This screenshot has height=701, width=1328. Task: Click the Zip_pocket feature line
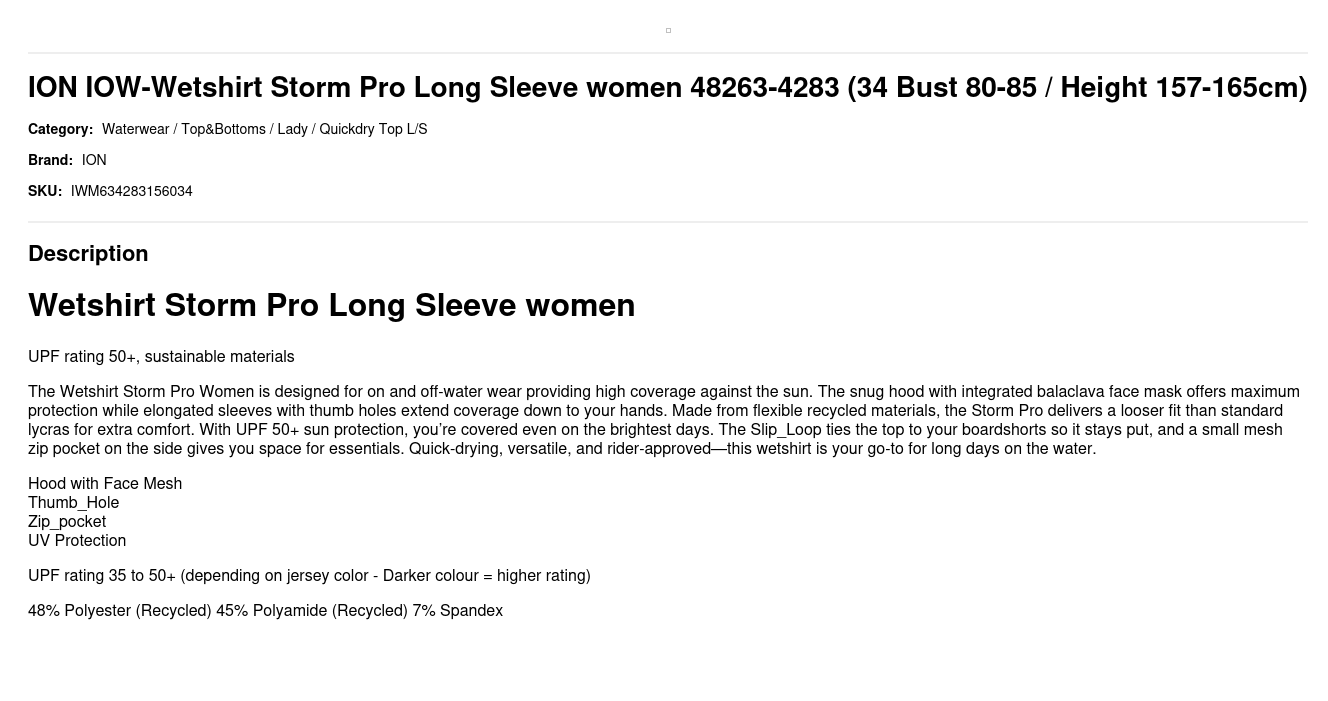[x=67, y=522]
